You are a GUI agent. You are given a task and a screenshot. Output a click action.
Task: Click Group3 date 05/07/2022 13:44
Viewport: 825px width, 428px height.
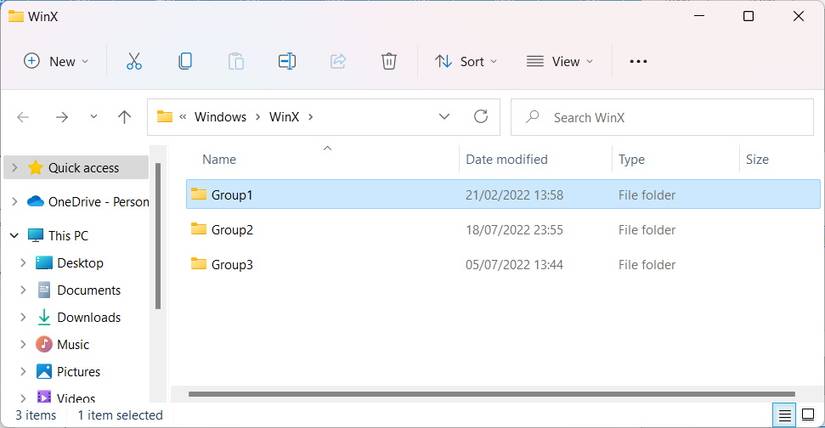514,265
